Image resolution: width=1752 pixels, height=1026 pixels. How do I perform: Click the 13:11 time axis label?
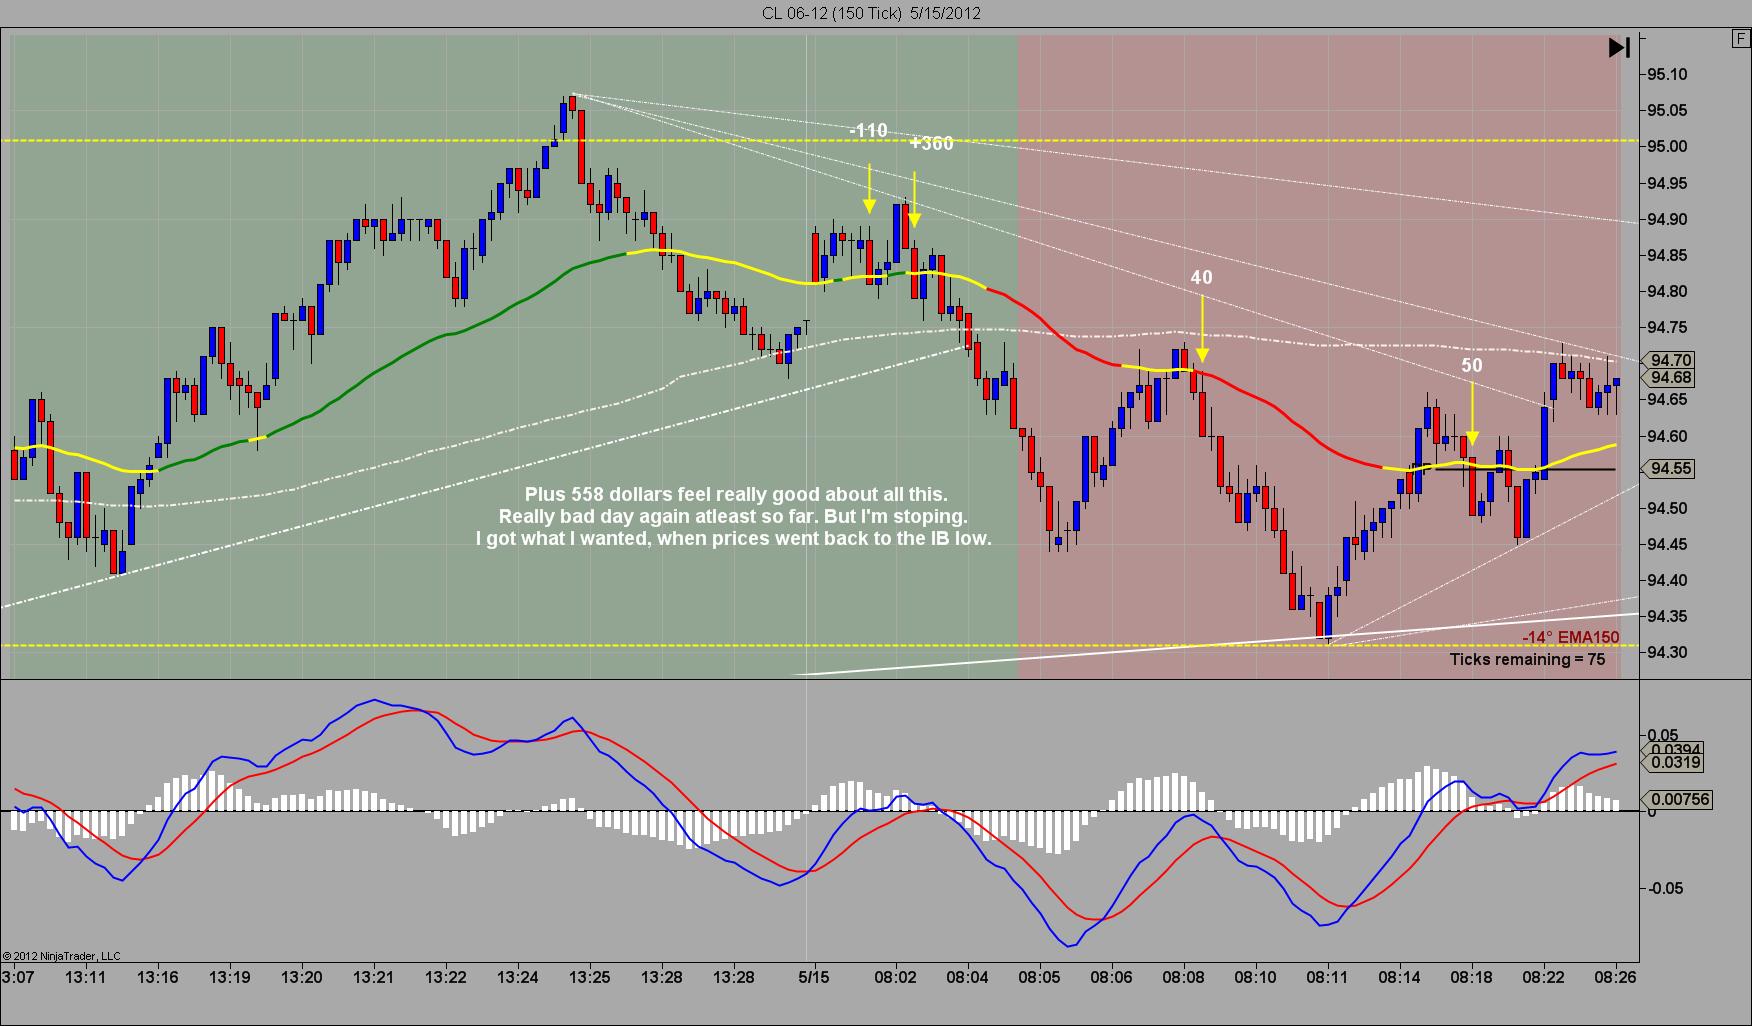tap(86, 977)
